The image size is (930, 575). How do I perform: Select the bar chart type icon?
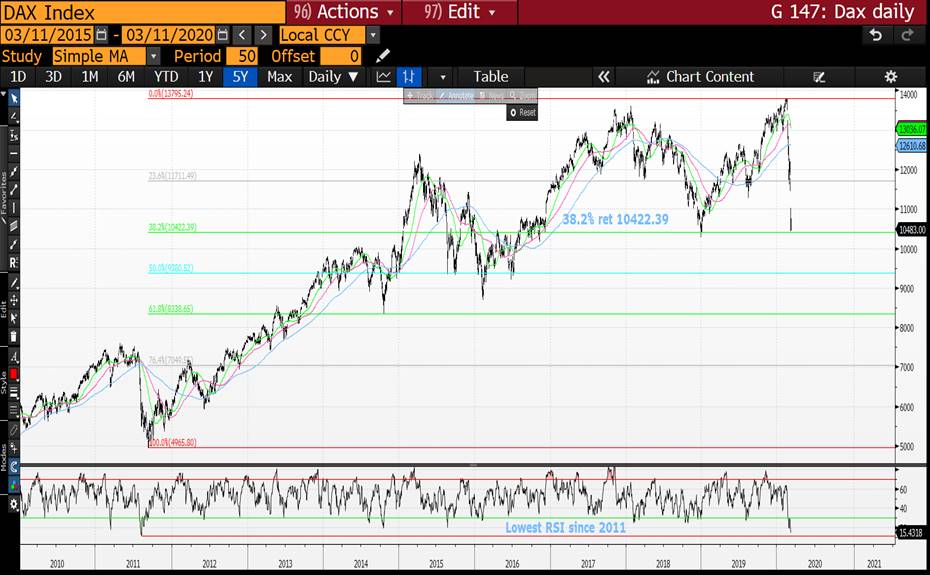pos(409,77)
